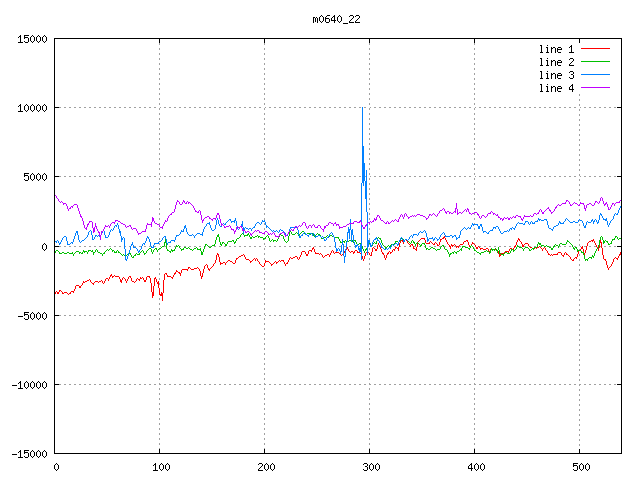Click the -15000 y-axis tick label
Image resolution: width=640 pixels, height=480 pixels.
(x=28, y=453)
